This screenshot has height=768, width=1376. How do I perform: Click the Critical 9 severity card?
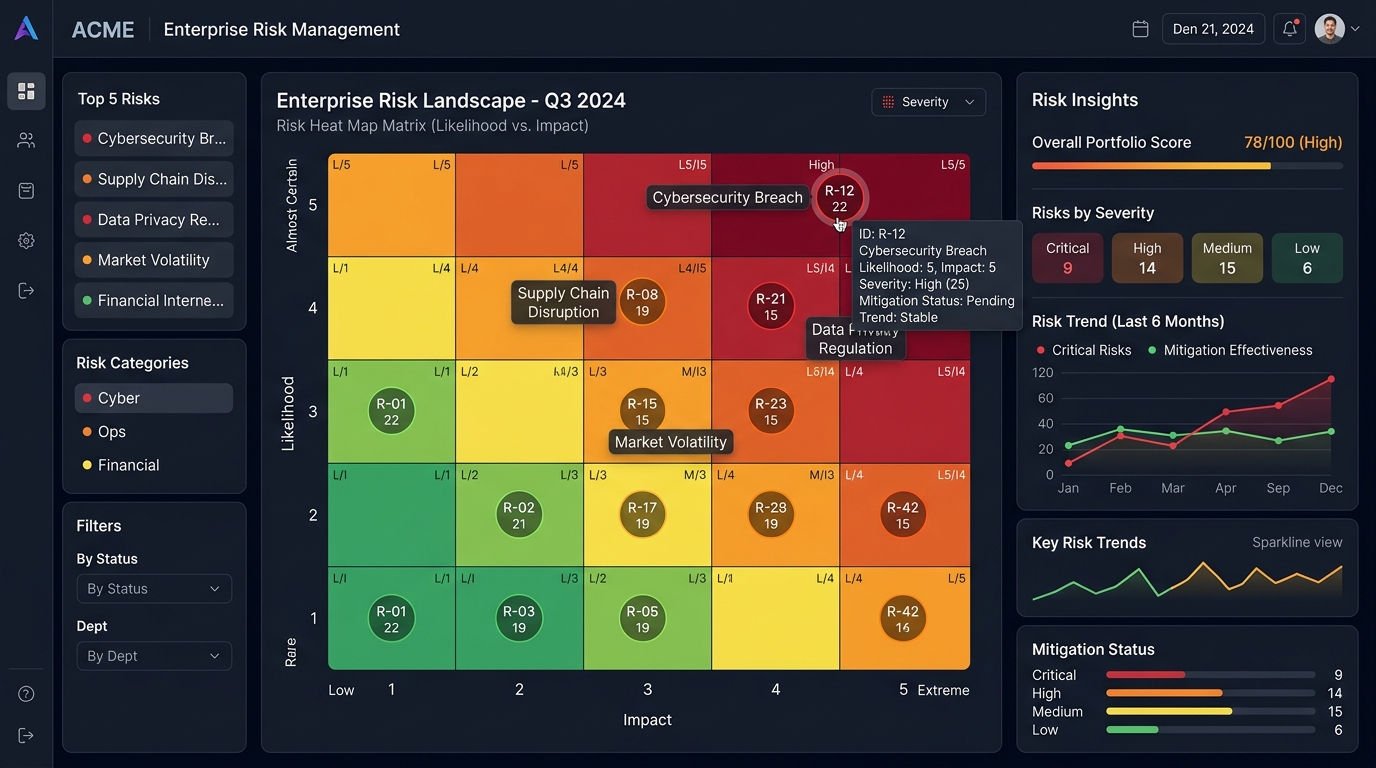point(1067,258)
